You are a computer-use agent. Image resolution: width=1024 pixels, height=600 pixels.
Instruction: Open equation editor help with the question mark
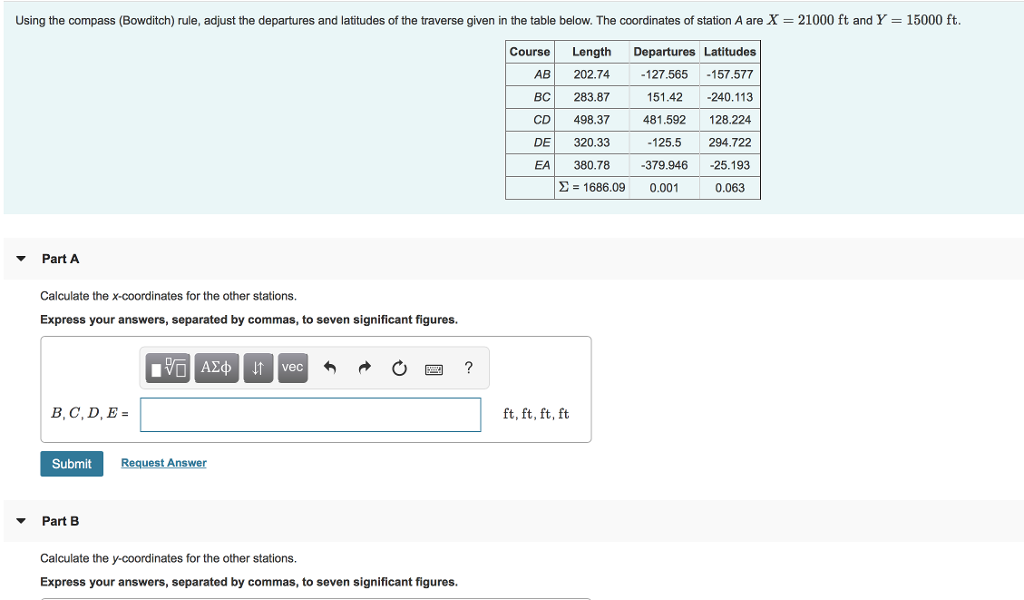pos(468,368)
